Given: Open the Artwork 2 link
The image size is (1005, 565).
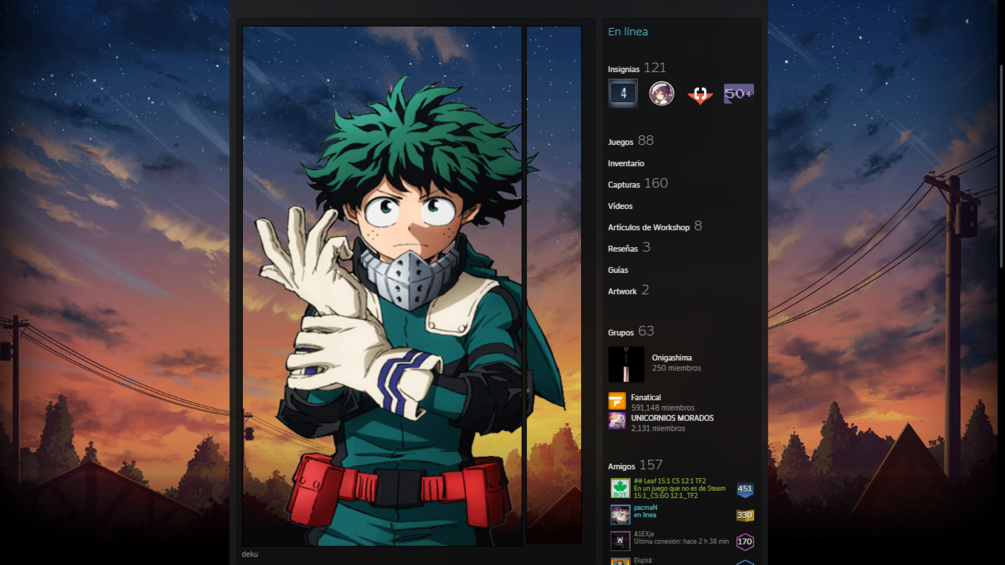Looking at the screenshot, I should (628, 291).
